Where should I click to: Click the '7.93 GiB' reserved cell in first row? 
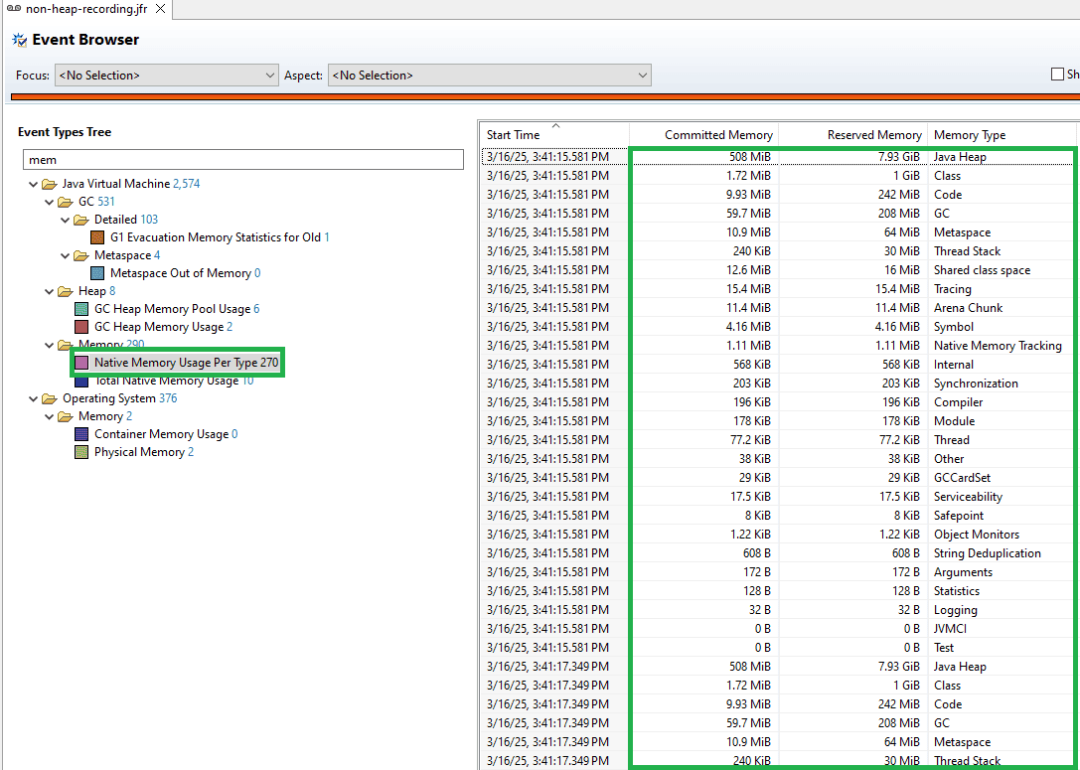[x=899, y=157]
